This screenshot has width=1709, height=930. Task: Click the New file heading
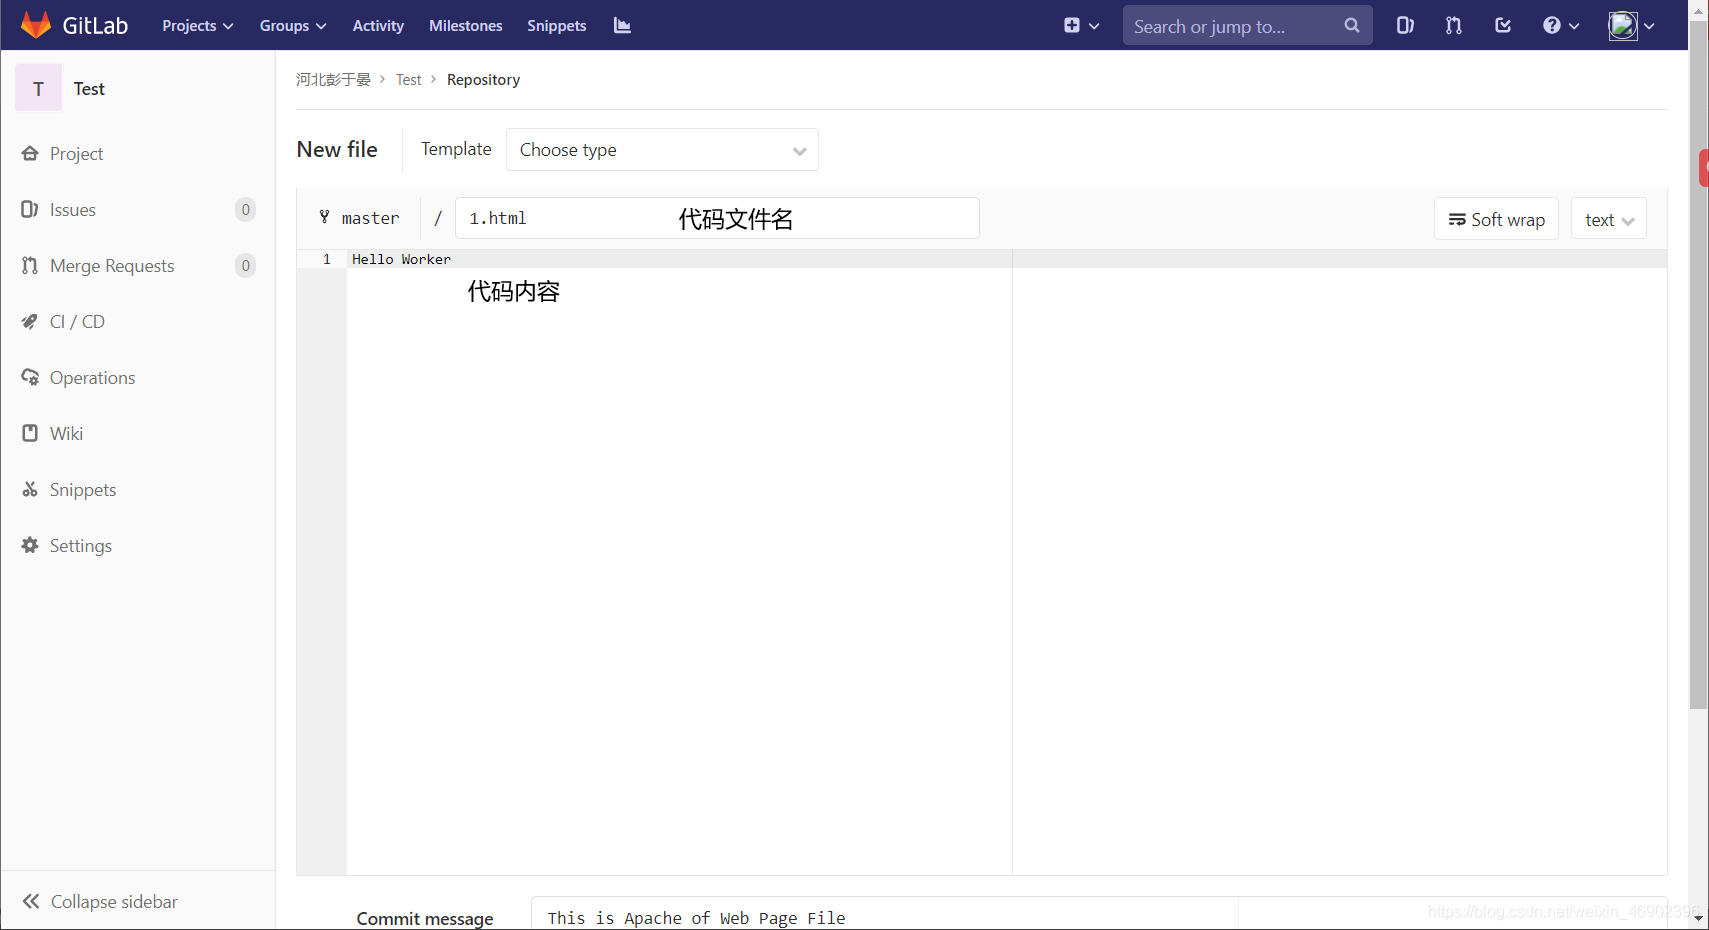337,149
